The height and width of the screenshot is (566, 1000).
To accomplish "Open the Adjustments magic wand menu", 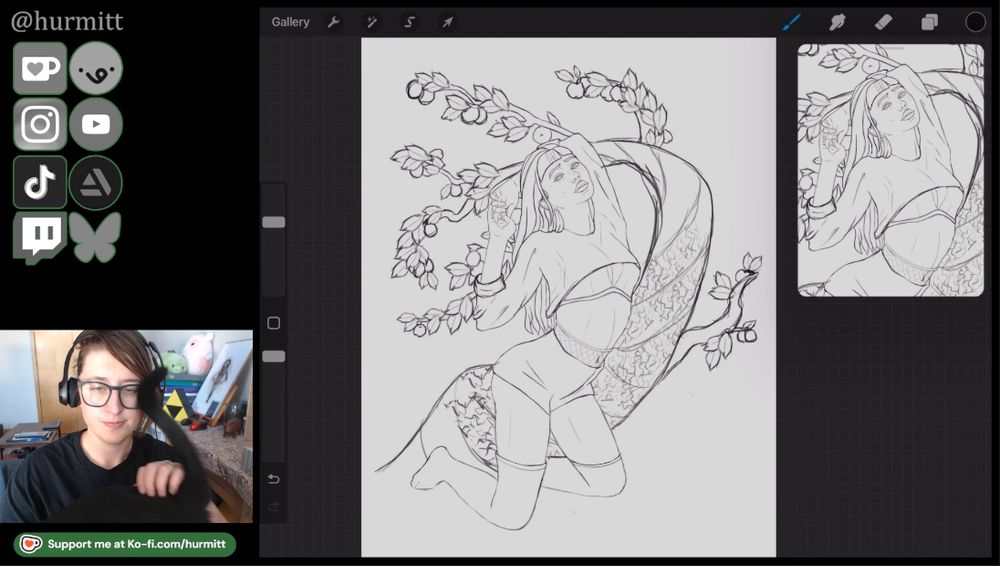I will pos(371,22).
